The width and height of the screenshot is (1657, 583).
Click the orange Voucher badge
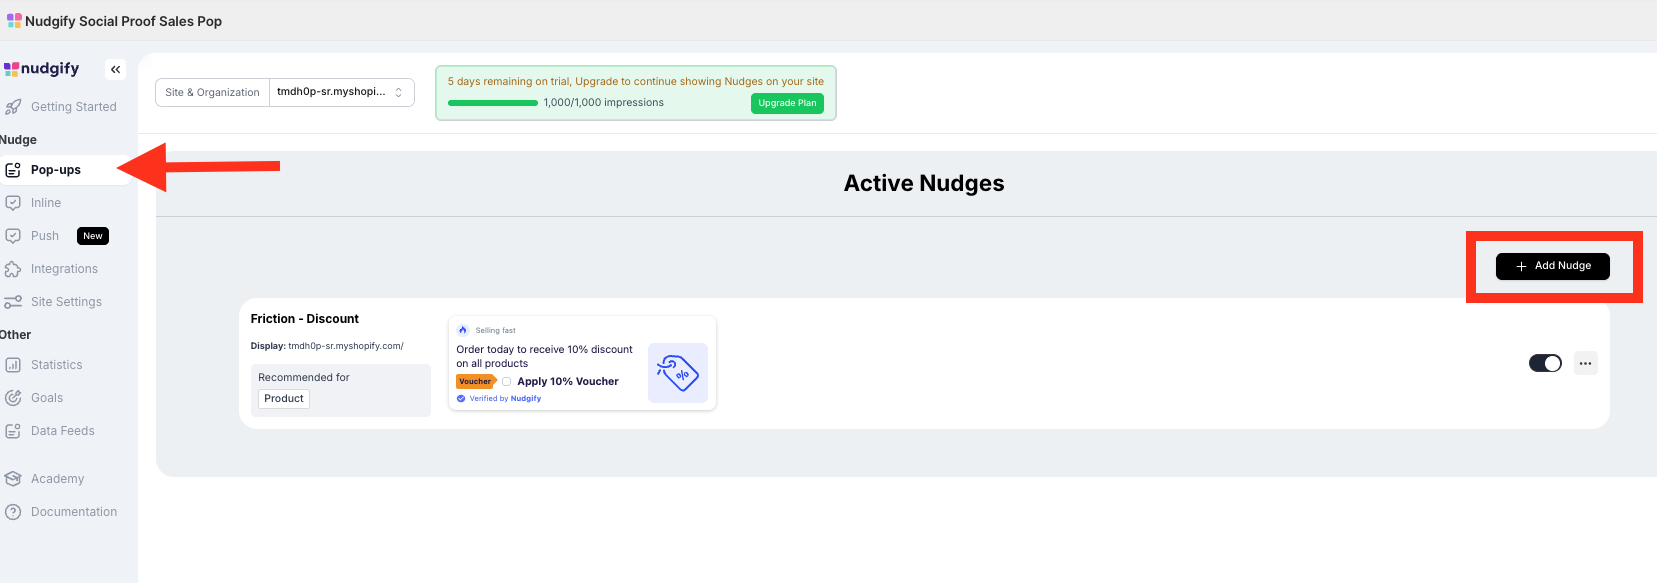(x=476, y=381)
